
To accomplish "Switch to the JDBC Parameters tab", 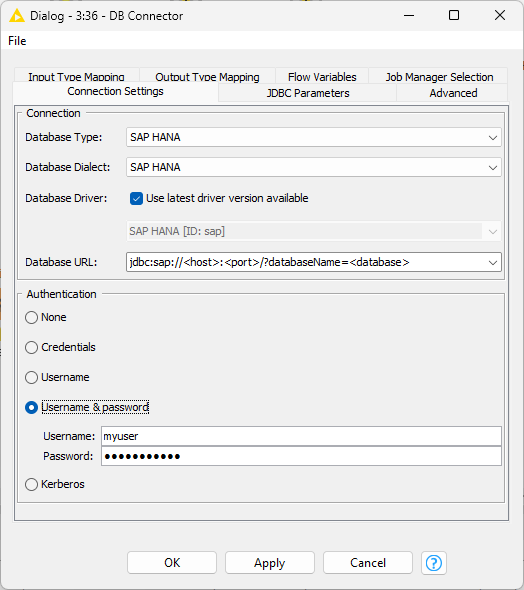I will [308, 93].
